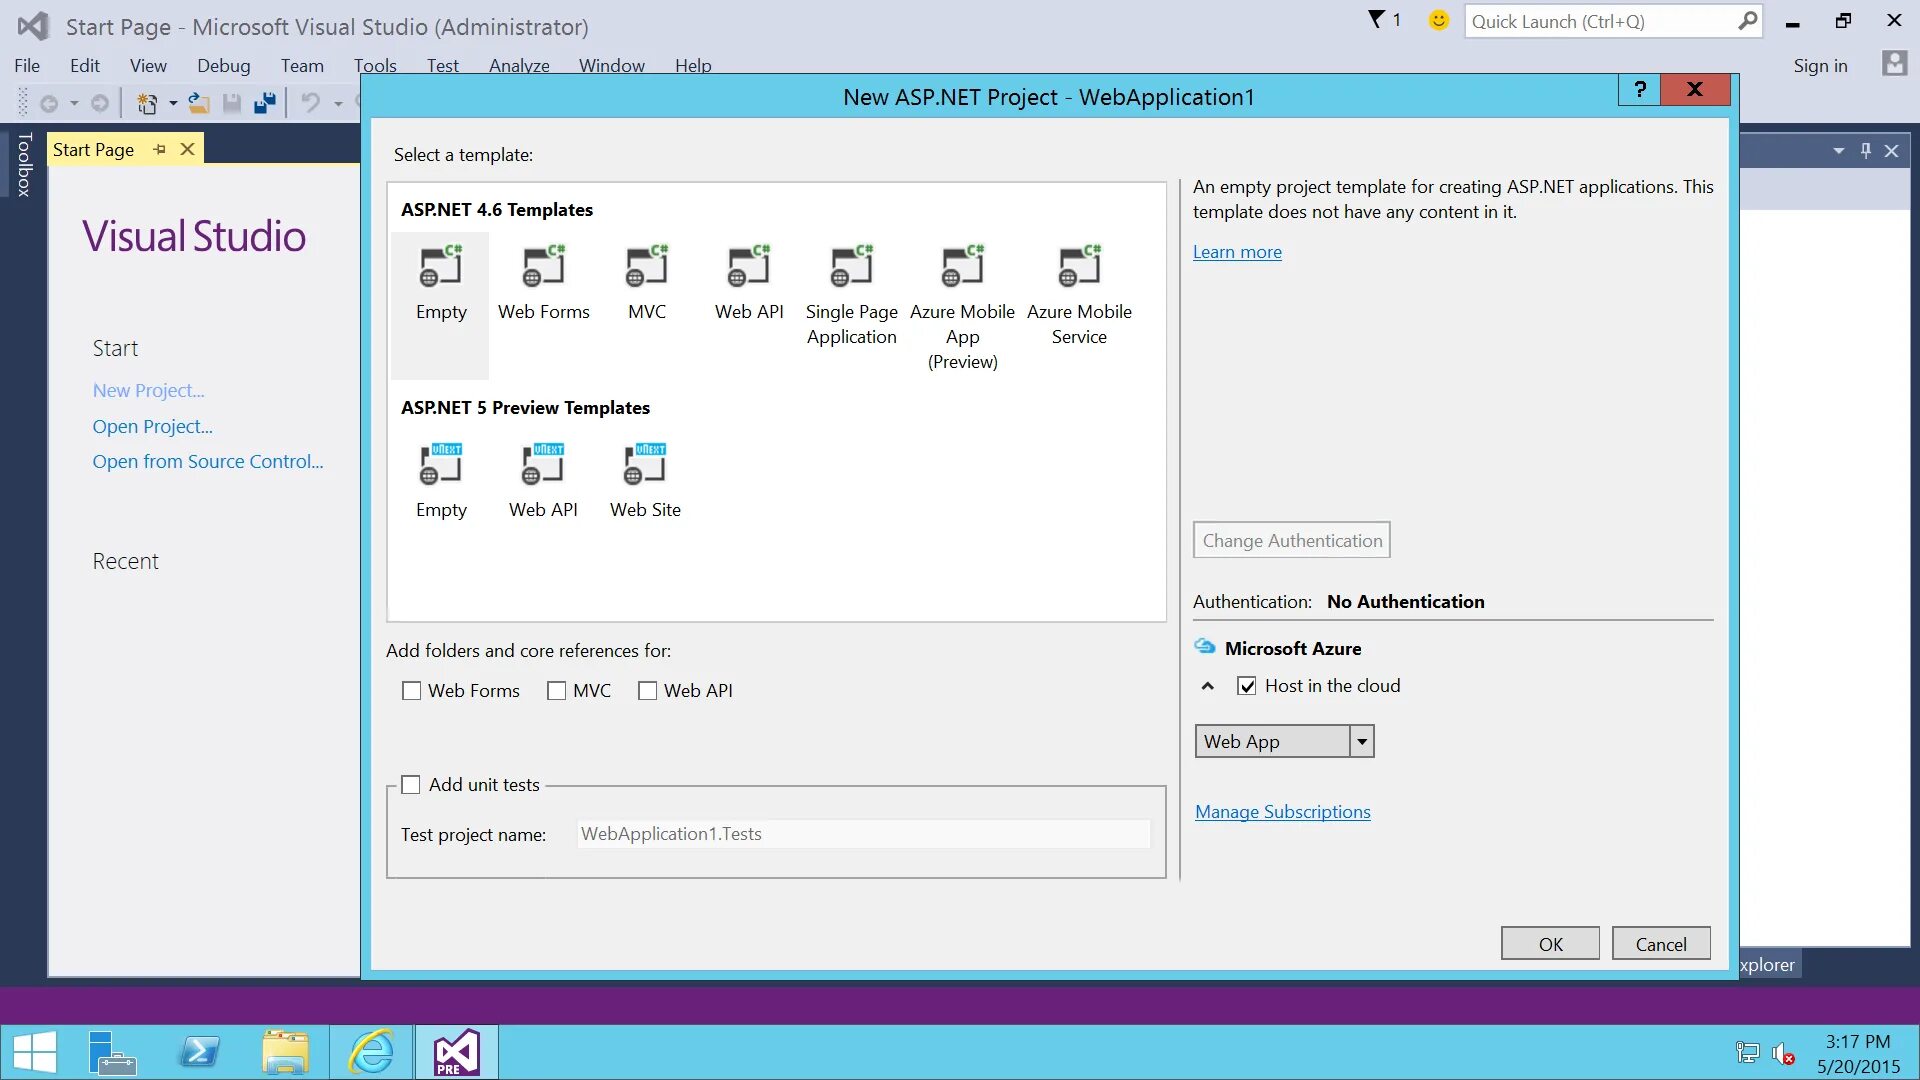Screen dimensions: 1920x1080
Task: Open the Manage Subscriptions link
Action: coord(1282,812)
